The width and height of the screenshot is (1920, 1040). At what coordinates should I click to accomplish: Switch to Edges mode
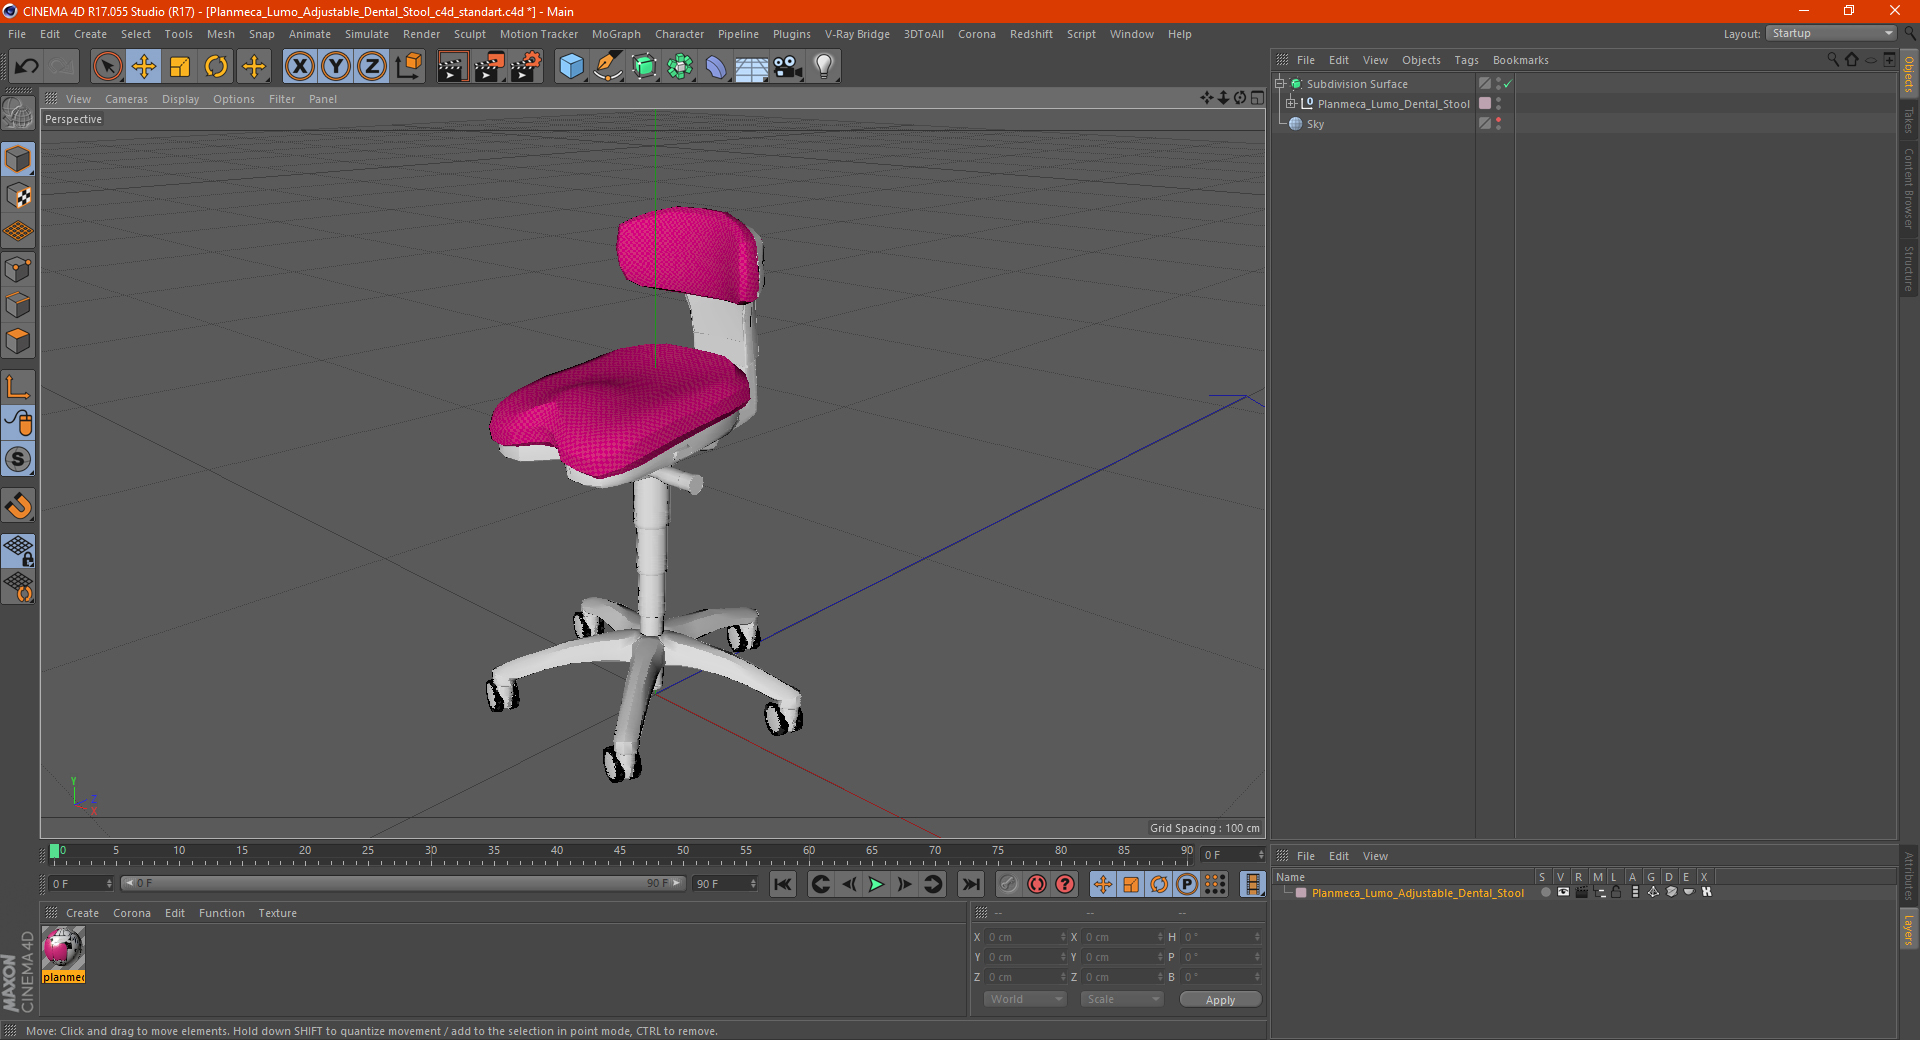[18, 305]
